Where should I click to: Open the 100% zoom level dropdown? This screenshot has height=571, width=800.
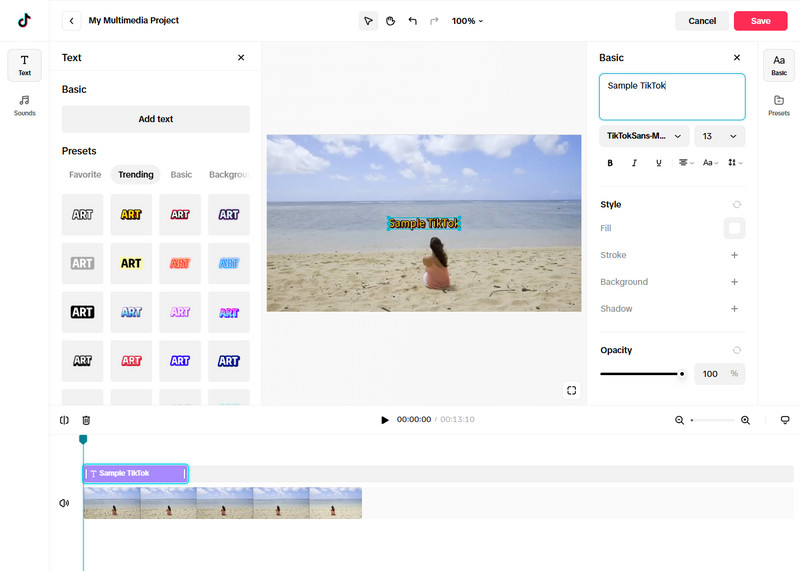pyautogui.click(x=467, y=21)
